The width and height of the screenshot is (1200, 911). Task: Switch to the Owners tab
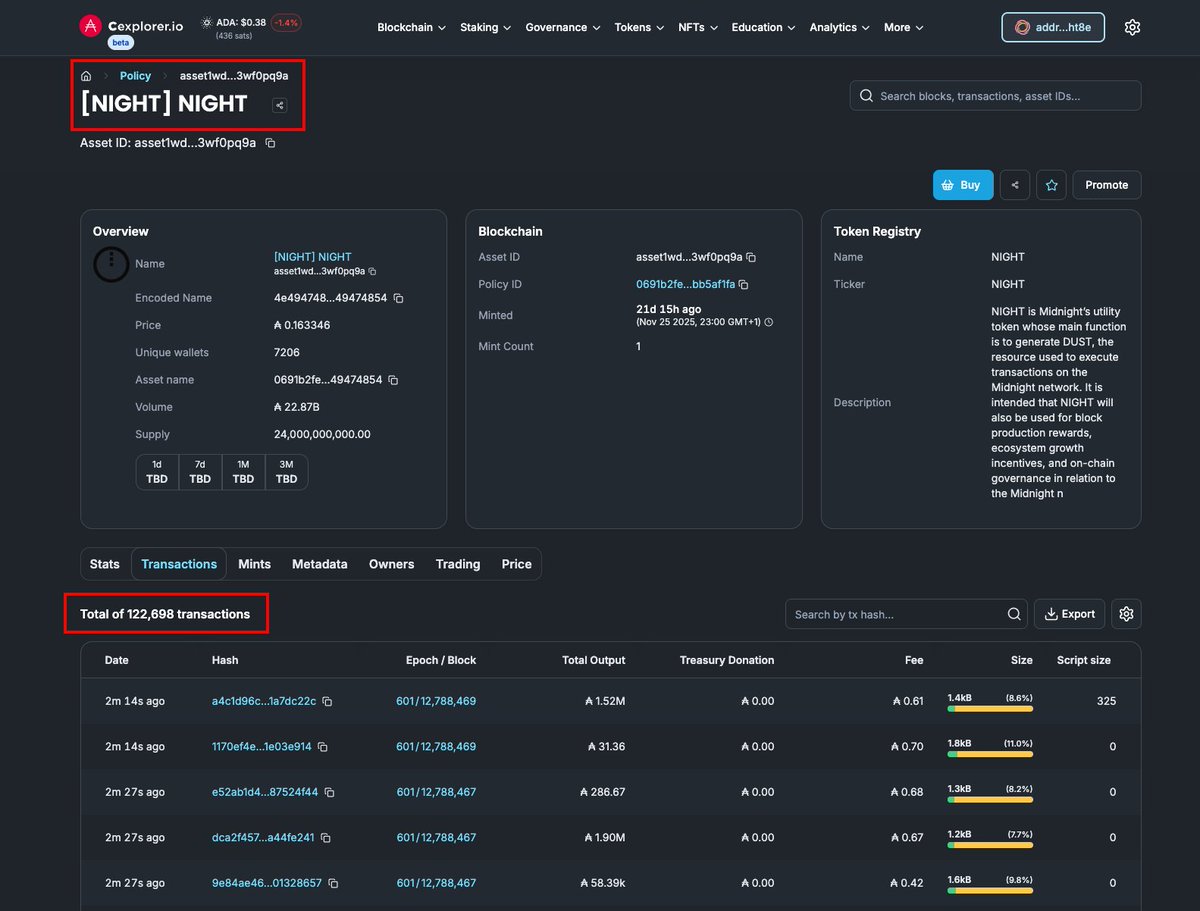(391, 563)
